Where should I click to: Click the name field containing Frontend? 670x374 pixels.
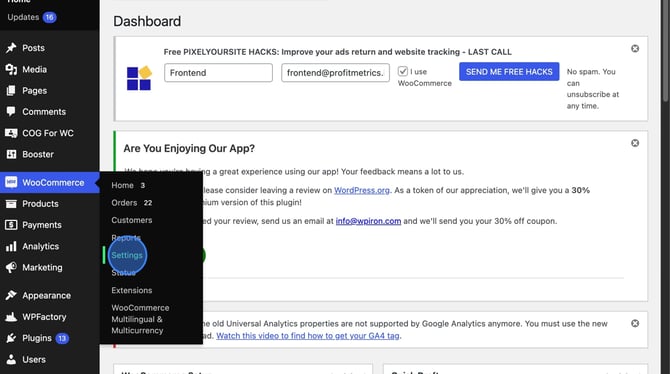tap(218, 73)
